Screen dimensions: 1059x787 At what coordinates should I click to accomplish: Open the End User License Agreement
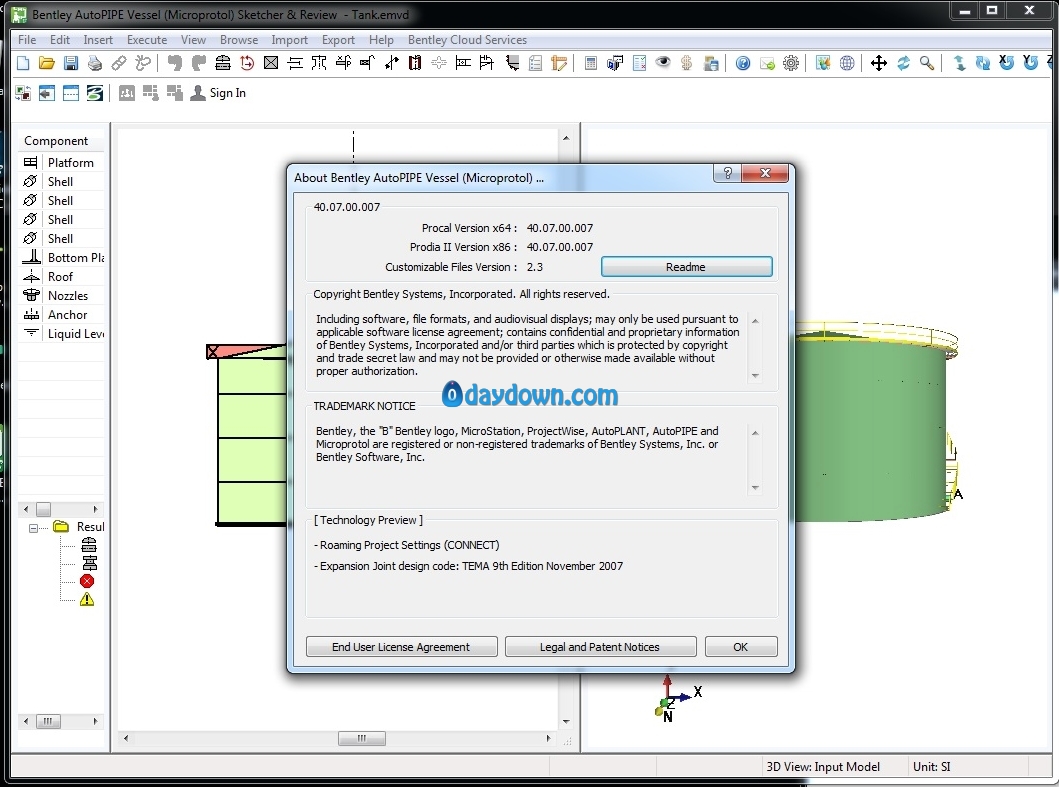401,646
